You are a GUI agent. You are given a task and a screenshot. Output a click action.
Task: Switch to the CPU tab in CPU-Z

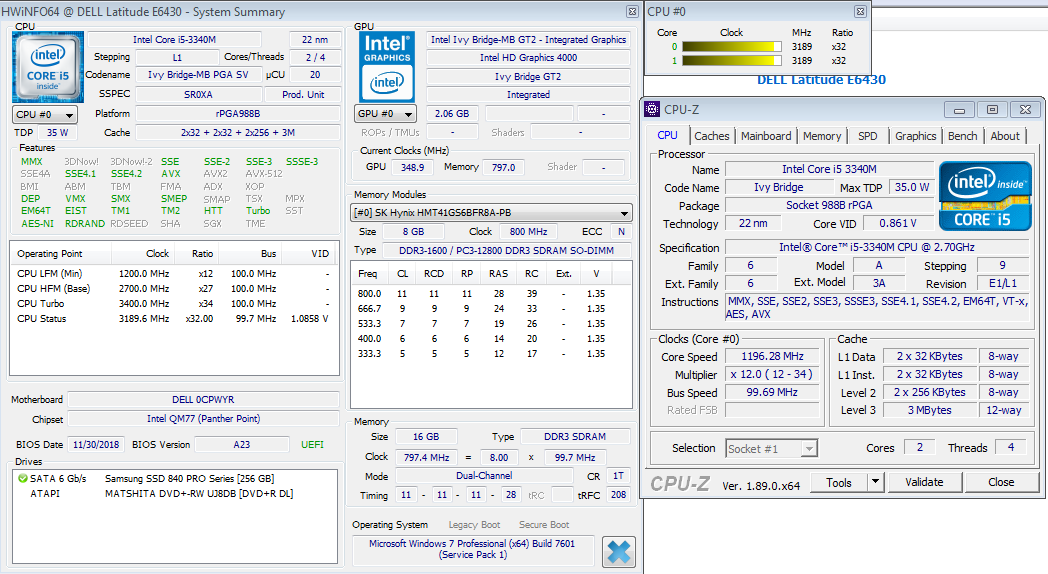667,135
